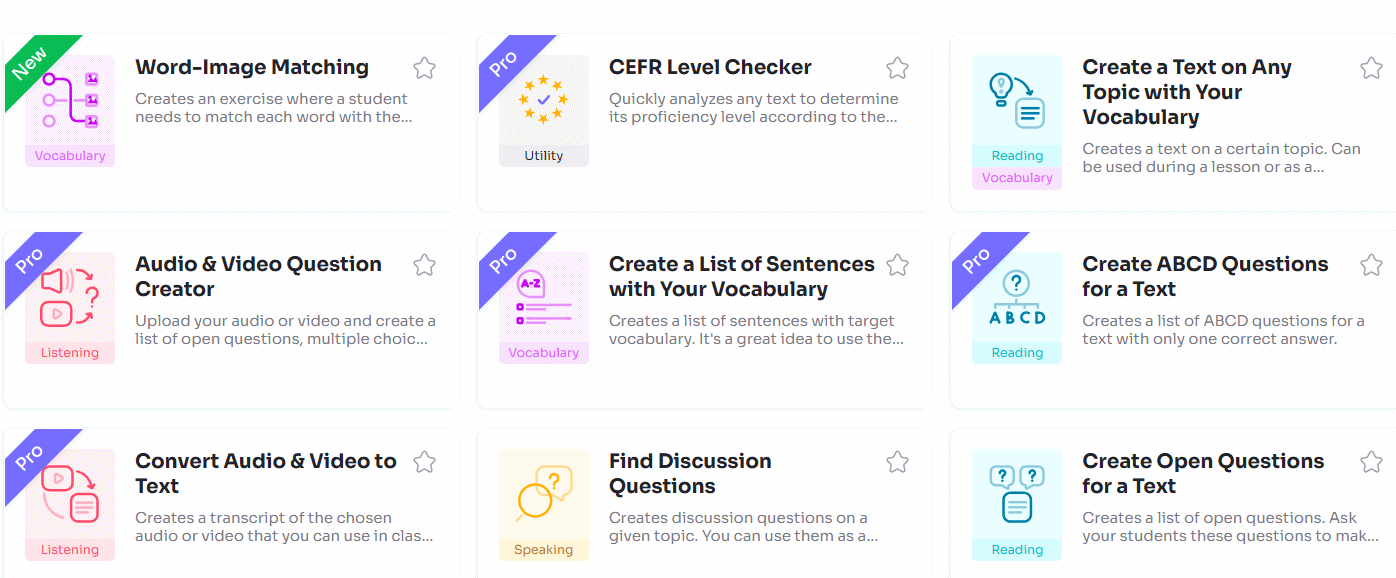Viewport: 1396px width, 578px height.
Task: Click the Speaking tag on Find Discussion Questions
Action: click(x=544, y=550)
